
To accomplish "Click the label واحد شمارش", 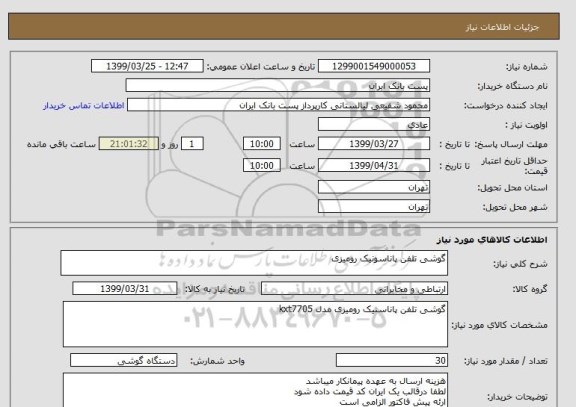I will (x=217, y=361).
